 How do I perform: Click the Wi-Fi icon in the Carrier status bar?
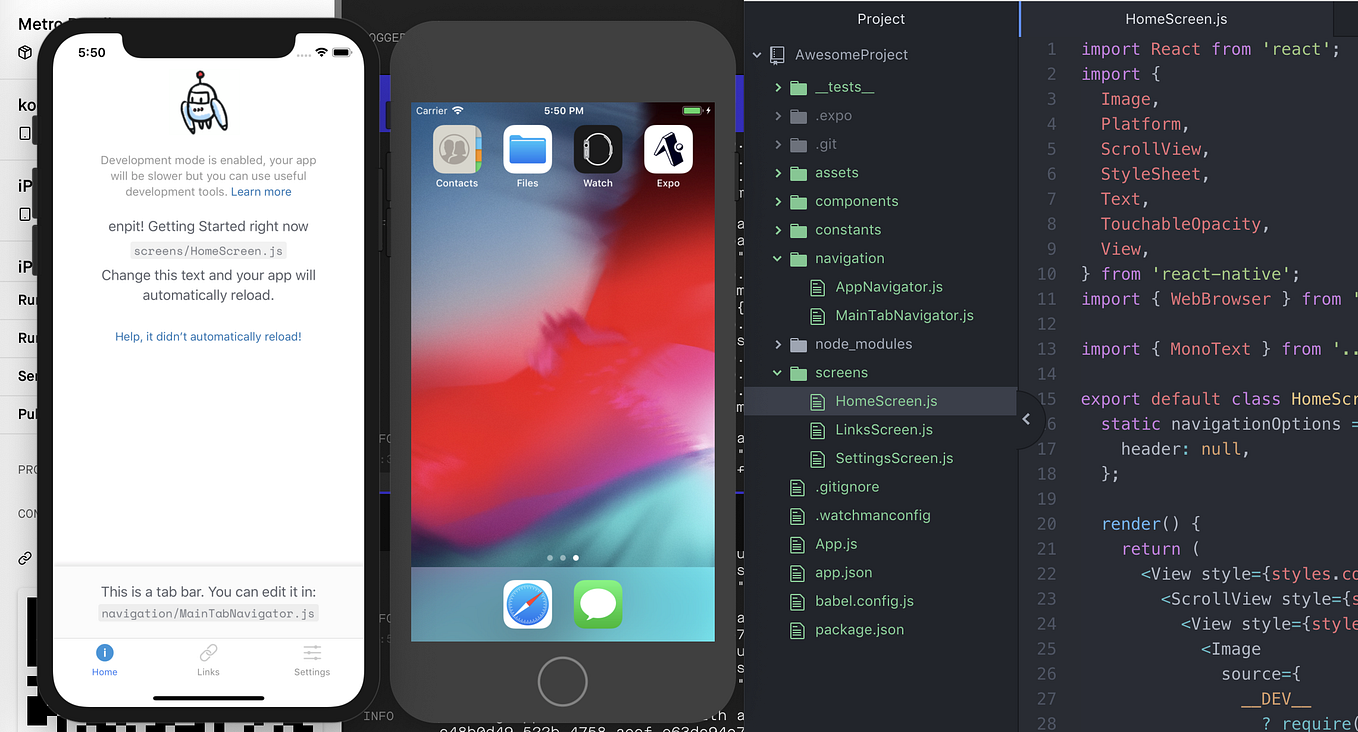460,111
